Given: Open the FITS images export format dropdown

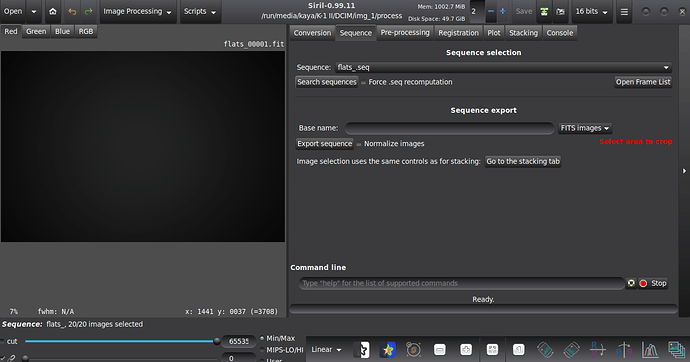Looking at the screenshot, I should coord(585,128).
